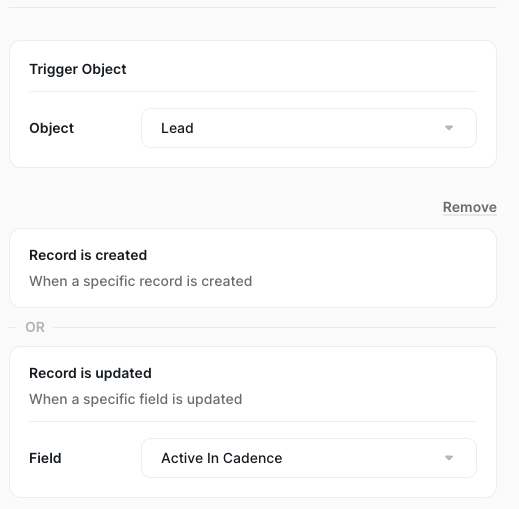Click the divider line under Trigger Object heading

tap(253, 91)
